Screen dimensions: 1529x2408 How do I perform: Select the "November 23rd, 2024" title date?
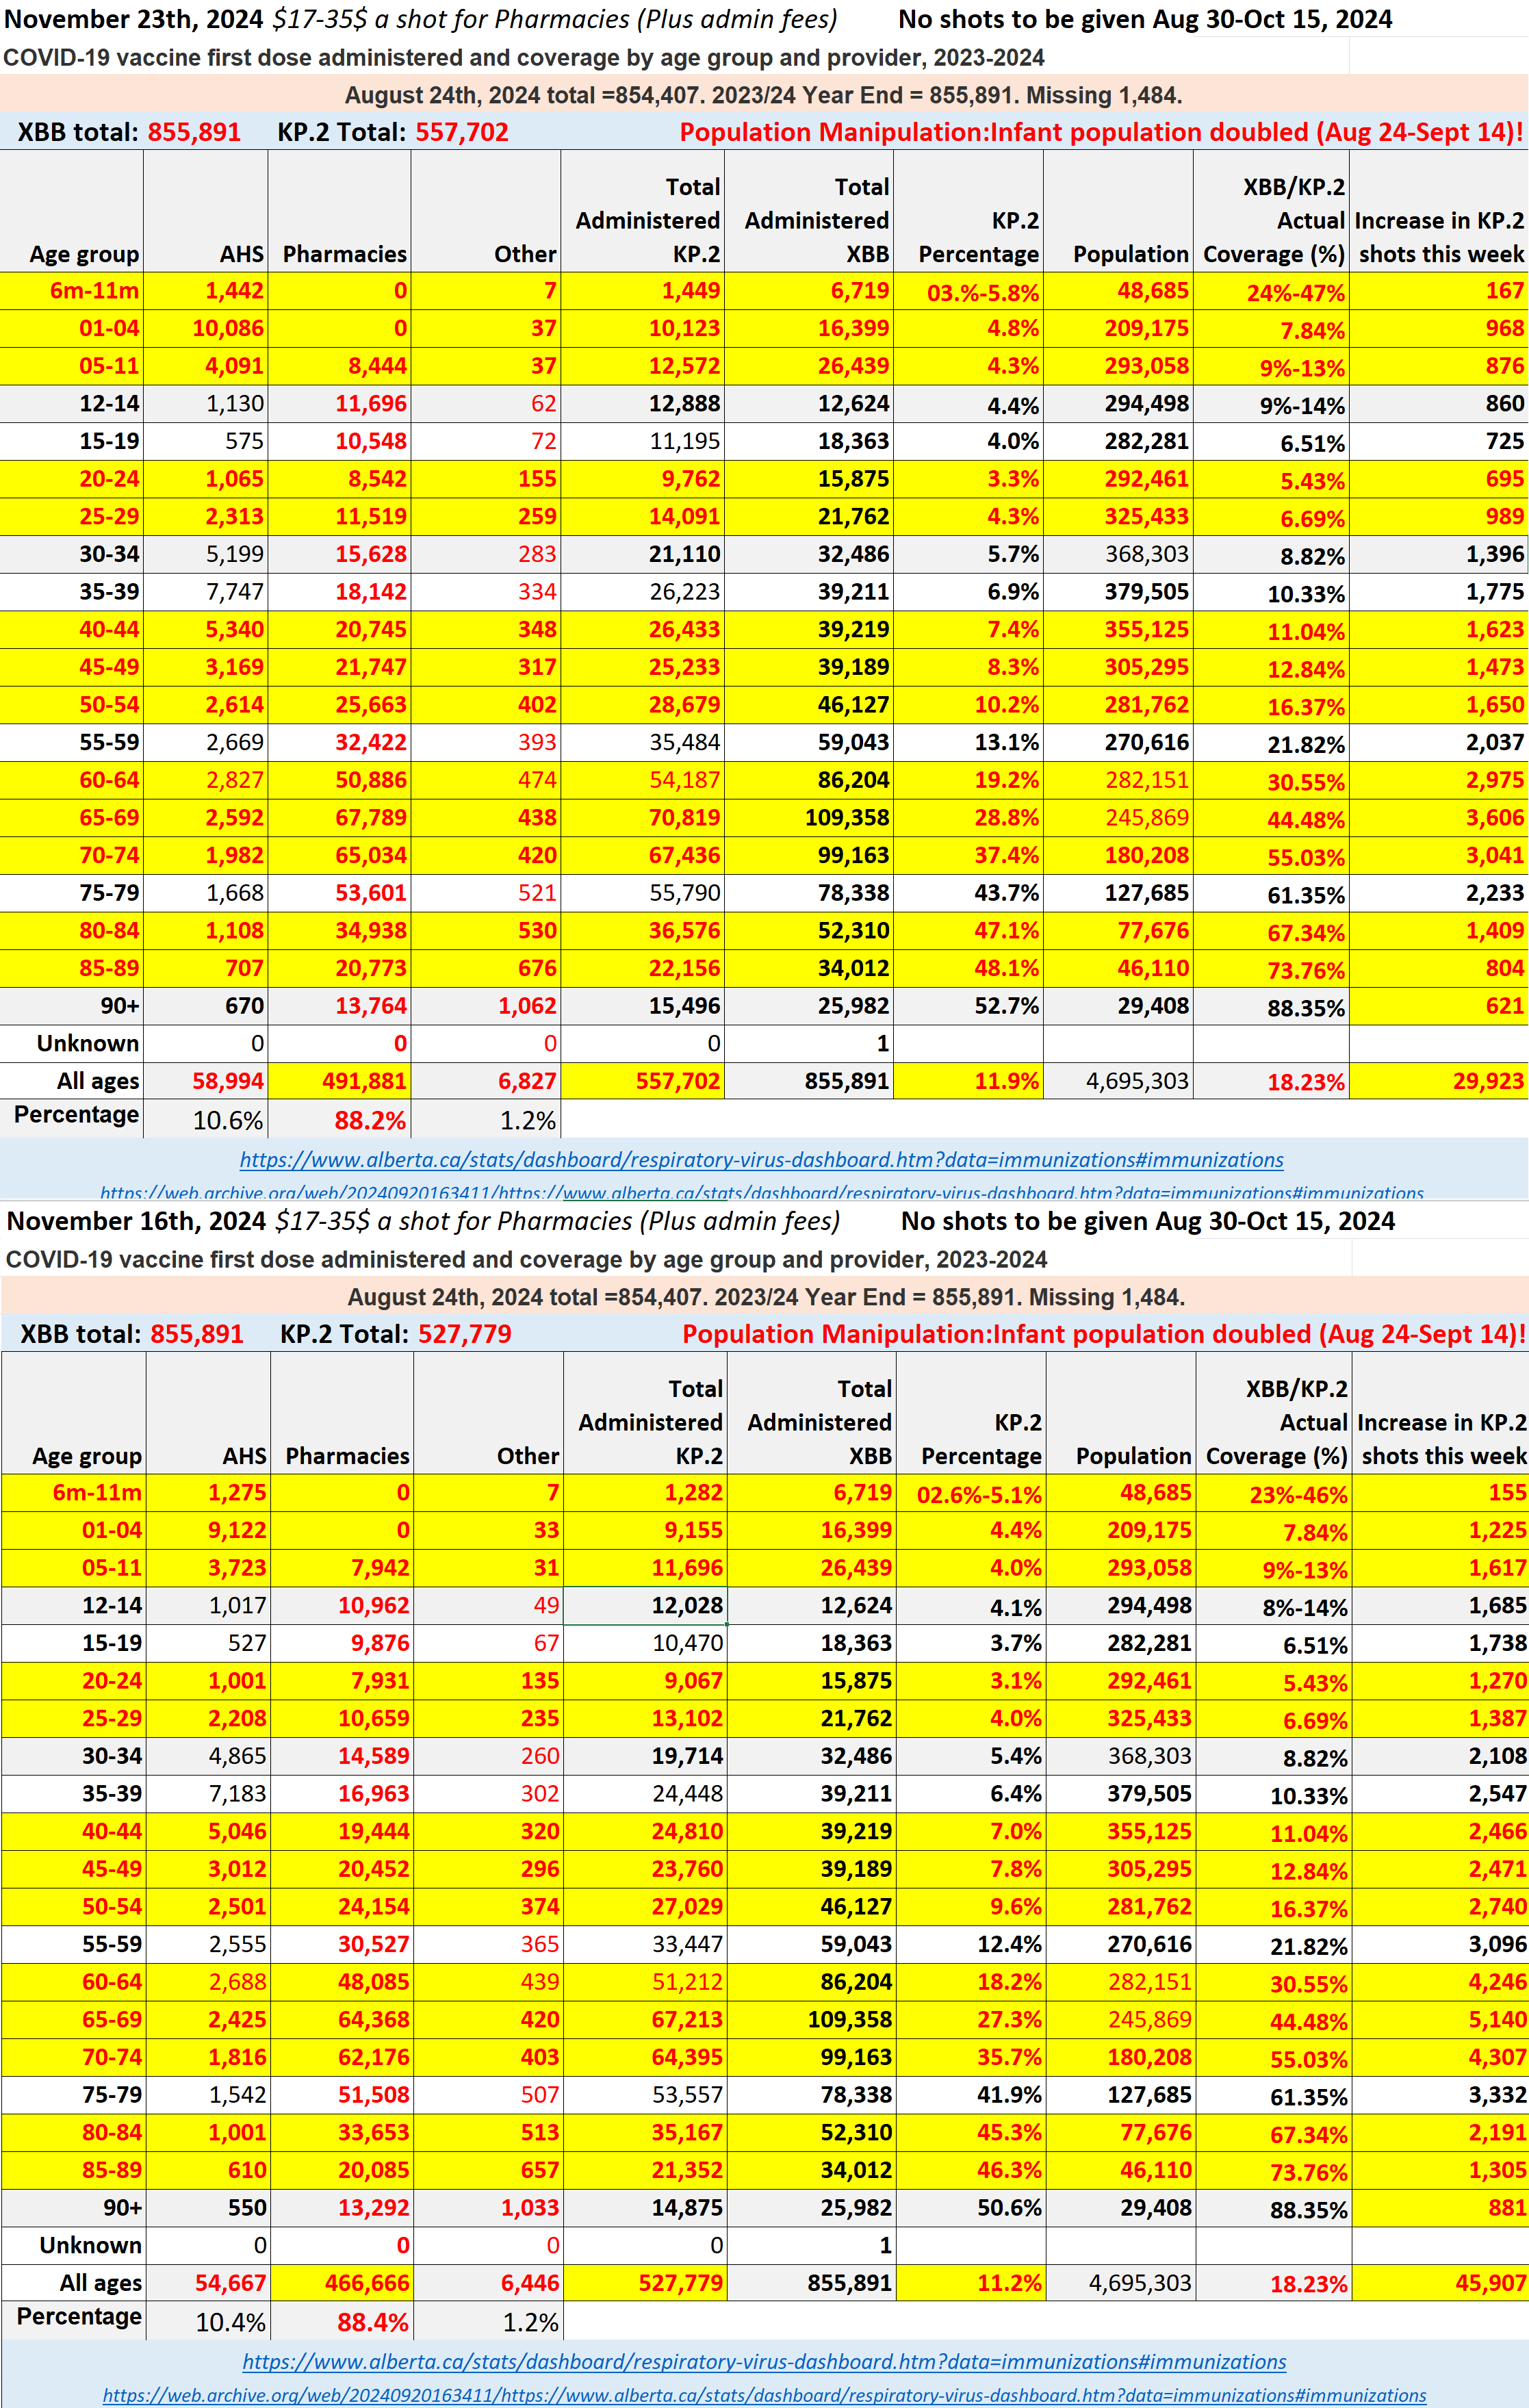click(x=134, y=19)
